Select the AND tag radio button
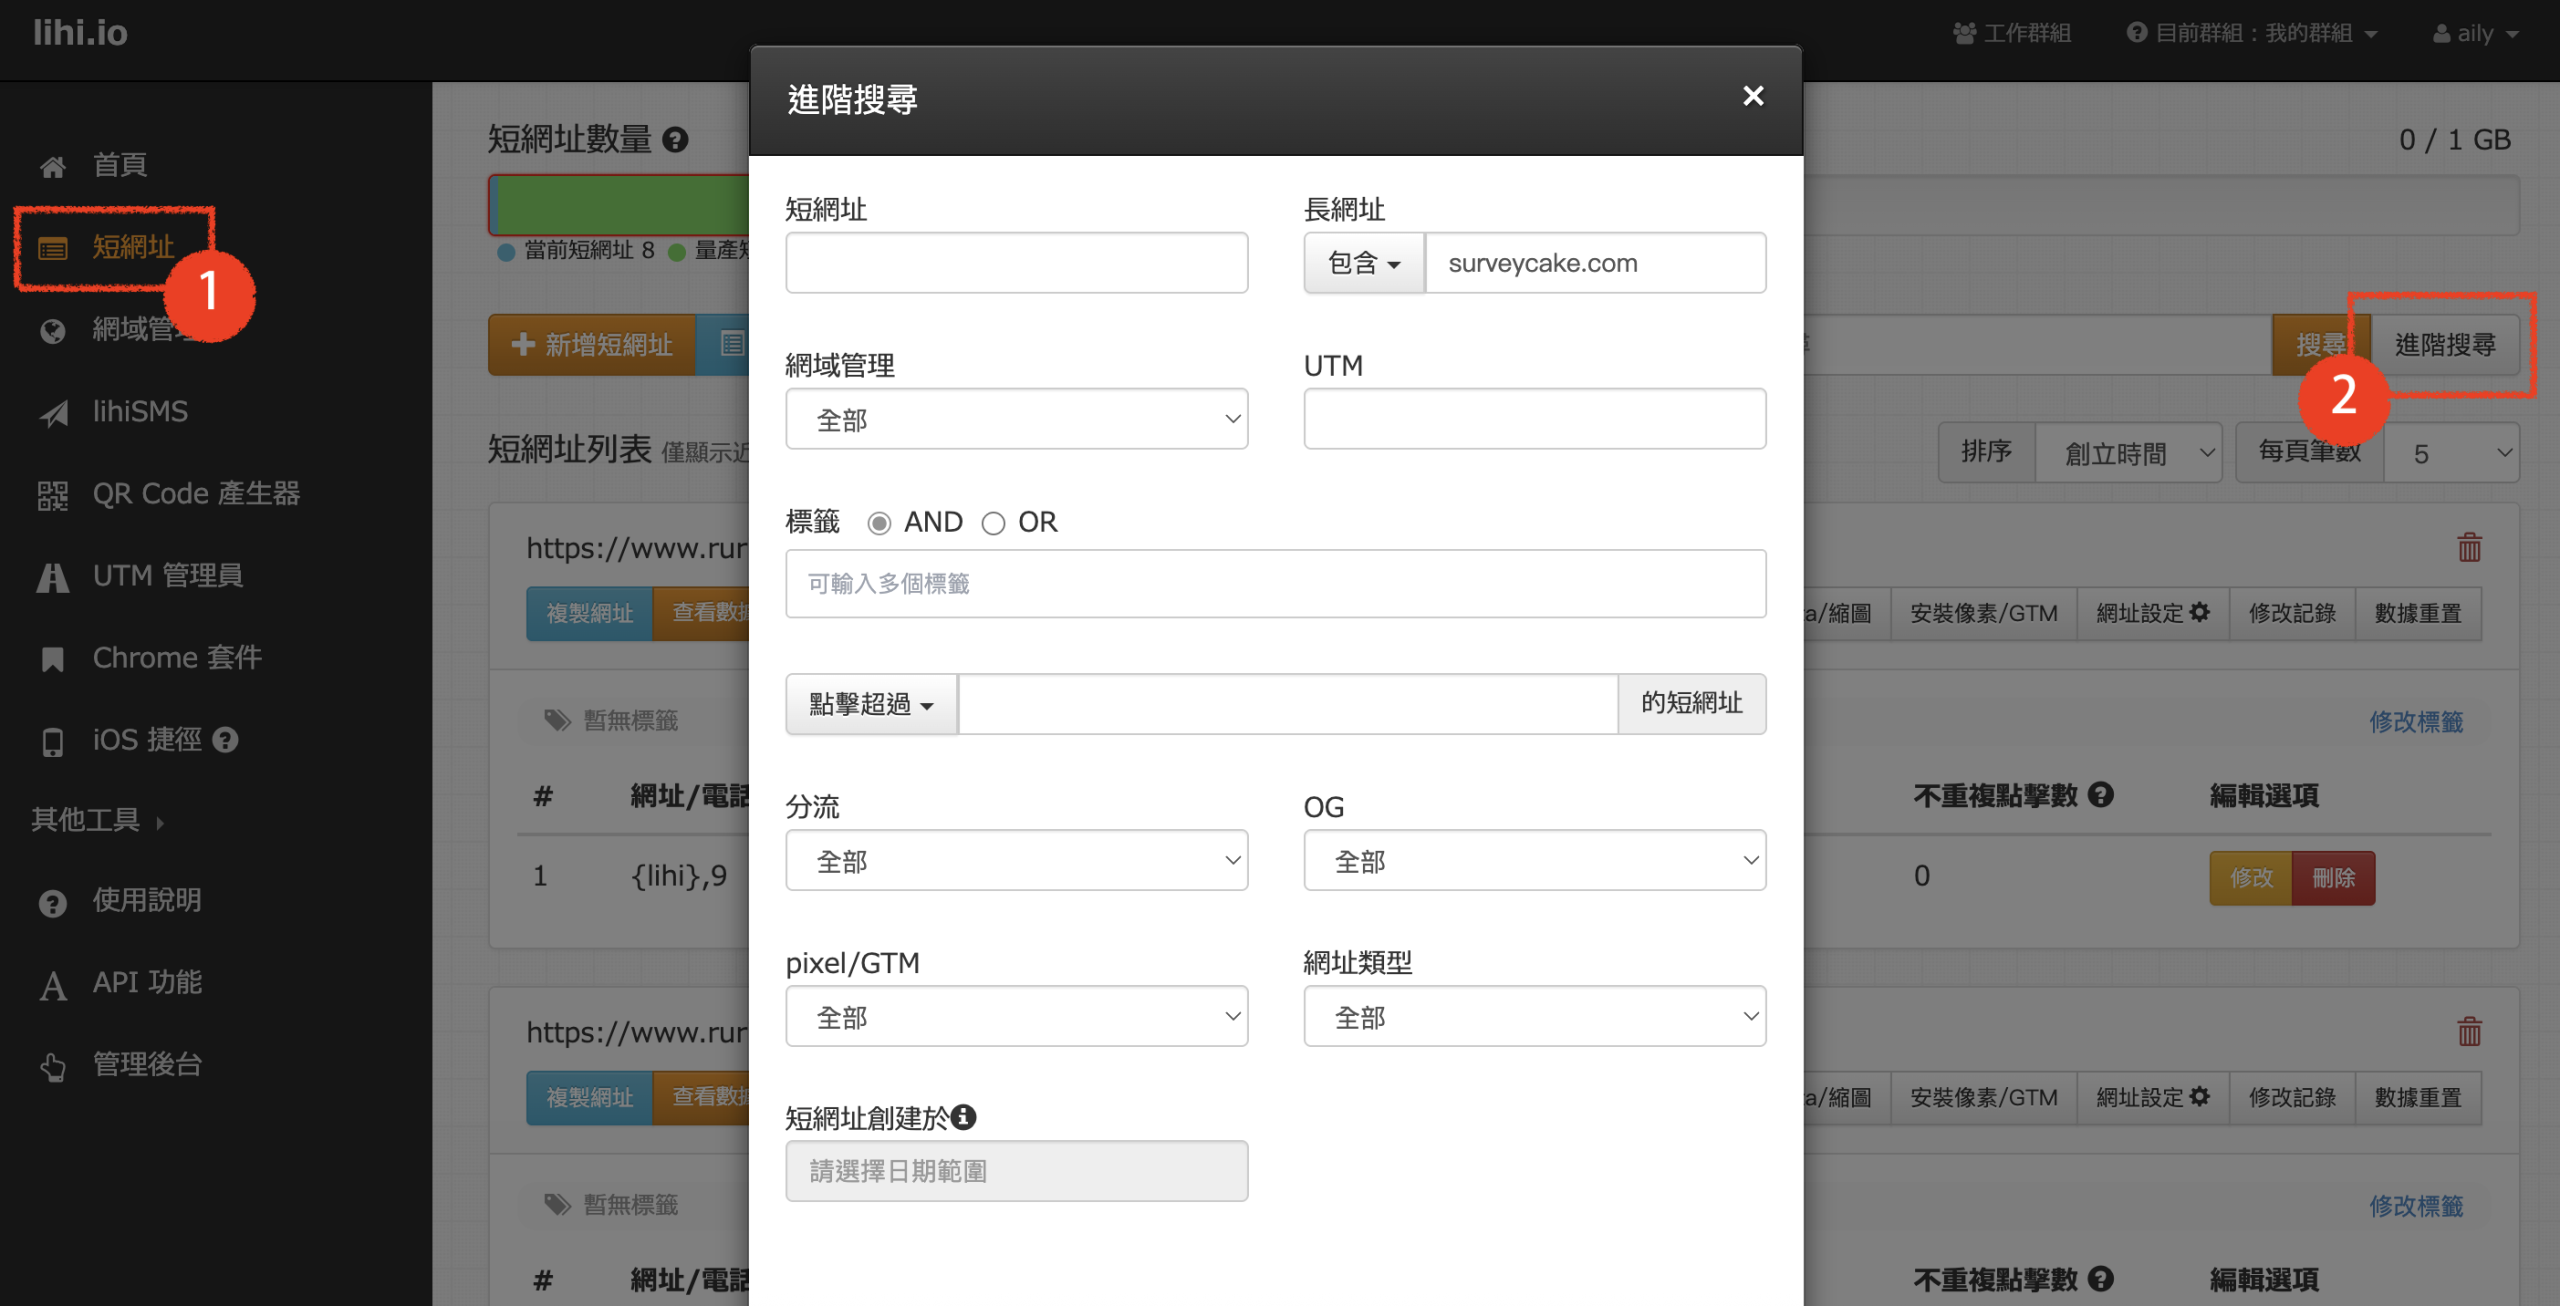The image size is (2560, 1306). [x=879, y=523]
